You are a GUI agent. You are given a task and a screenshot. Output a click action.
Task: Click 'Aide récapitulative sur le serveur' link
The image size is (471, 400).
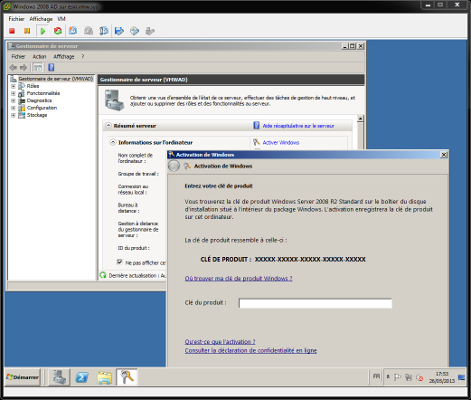tap(298, 126)
